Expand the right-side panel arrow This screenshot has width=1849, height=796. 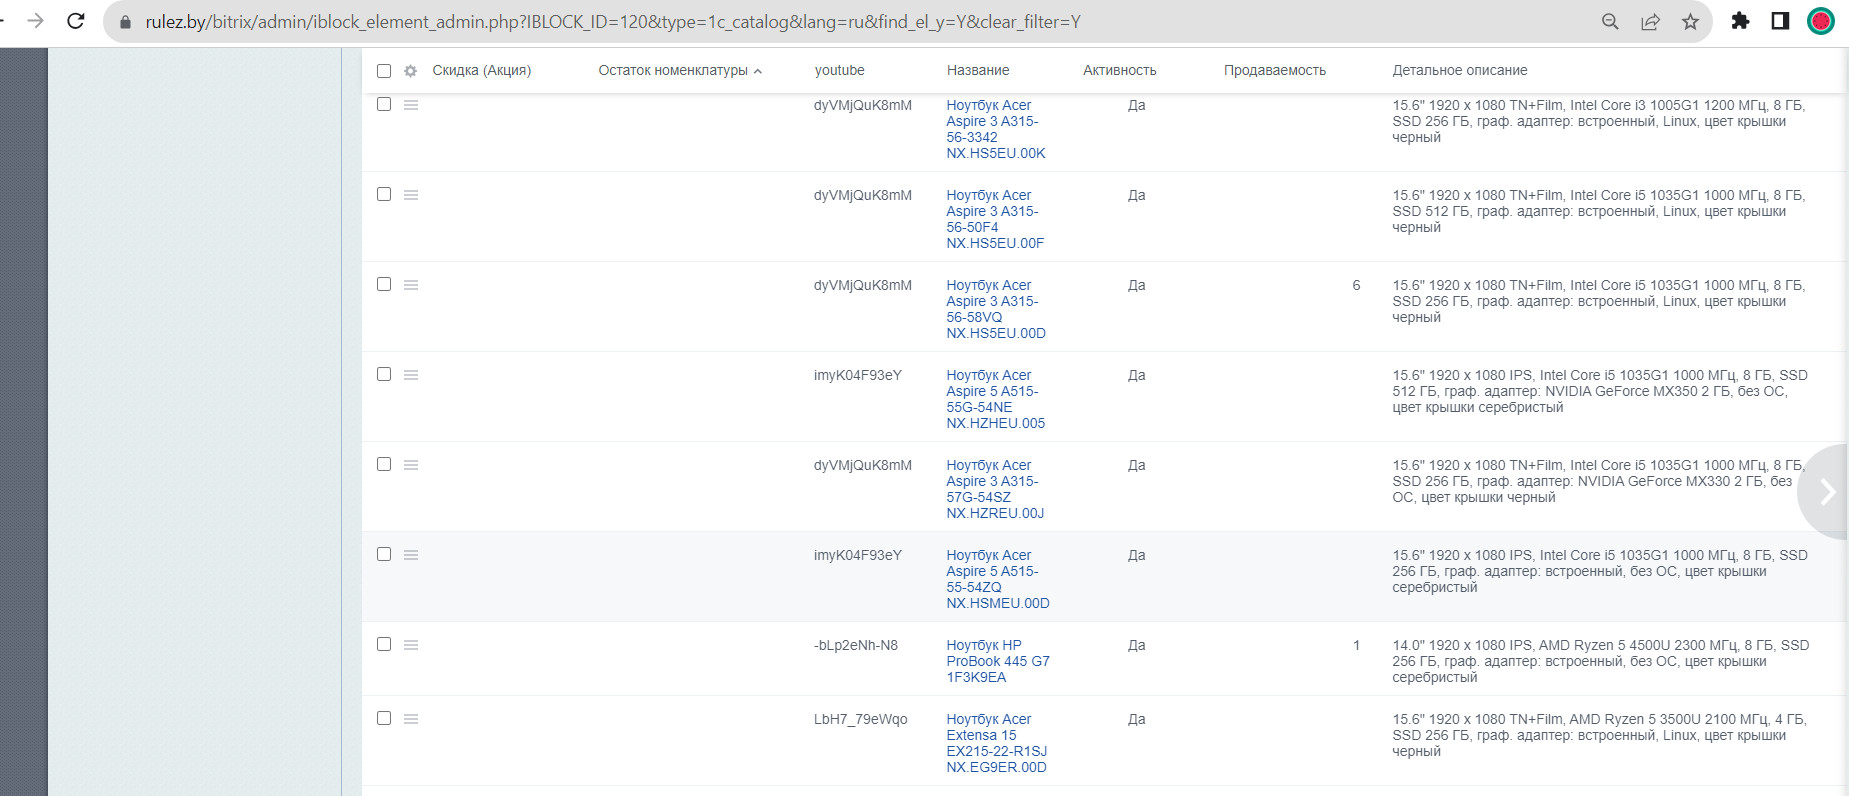tap(1827, 491)
